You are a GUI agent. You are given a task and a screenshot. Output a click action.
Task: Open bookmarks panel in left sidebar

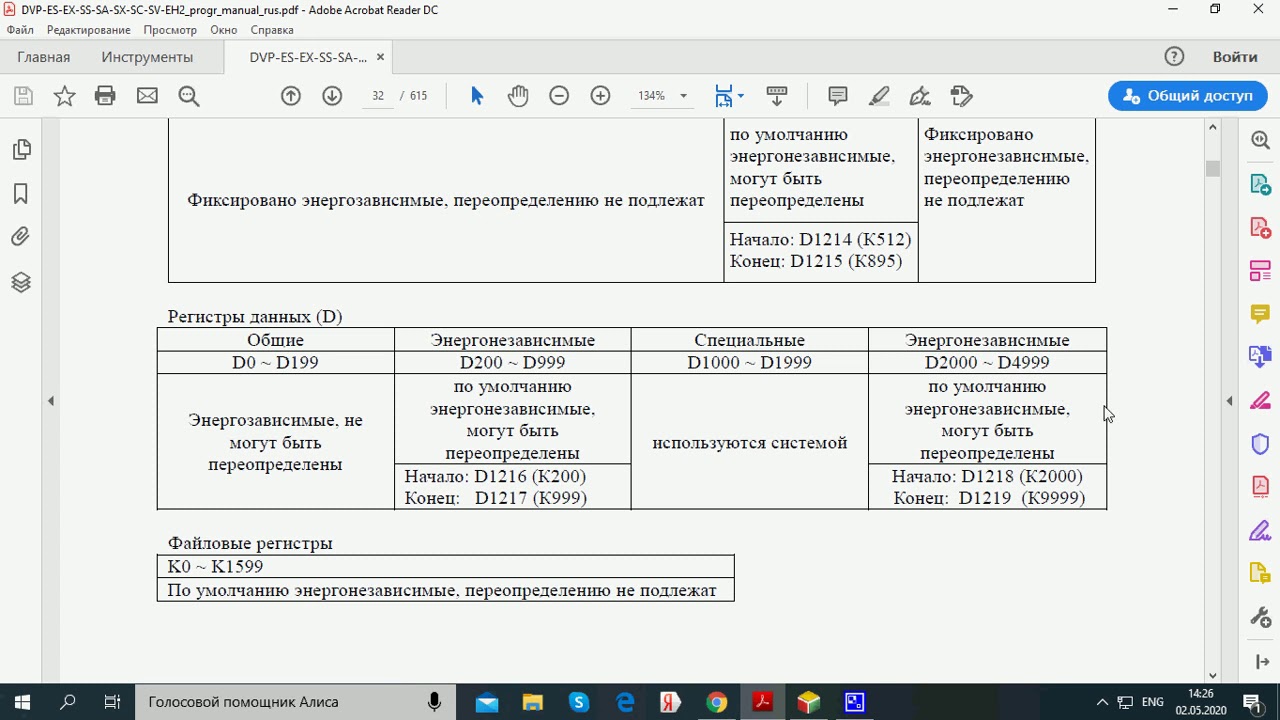[21, 194]
